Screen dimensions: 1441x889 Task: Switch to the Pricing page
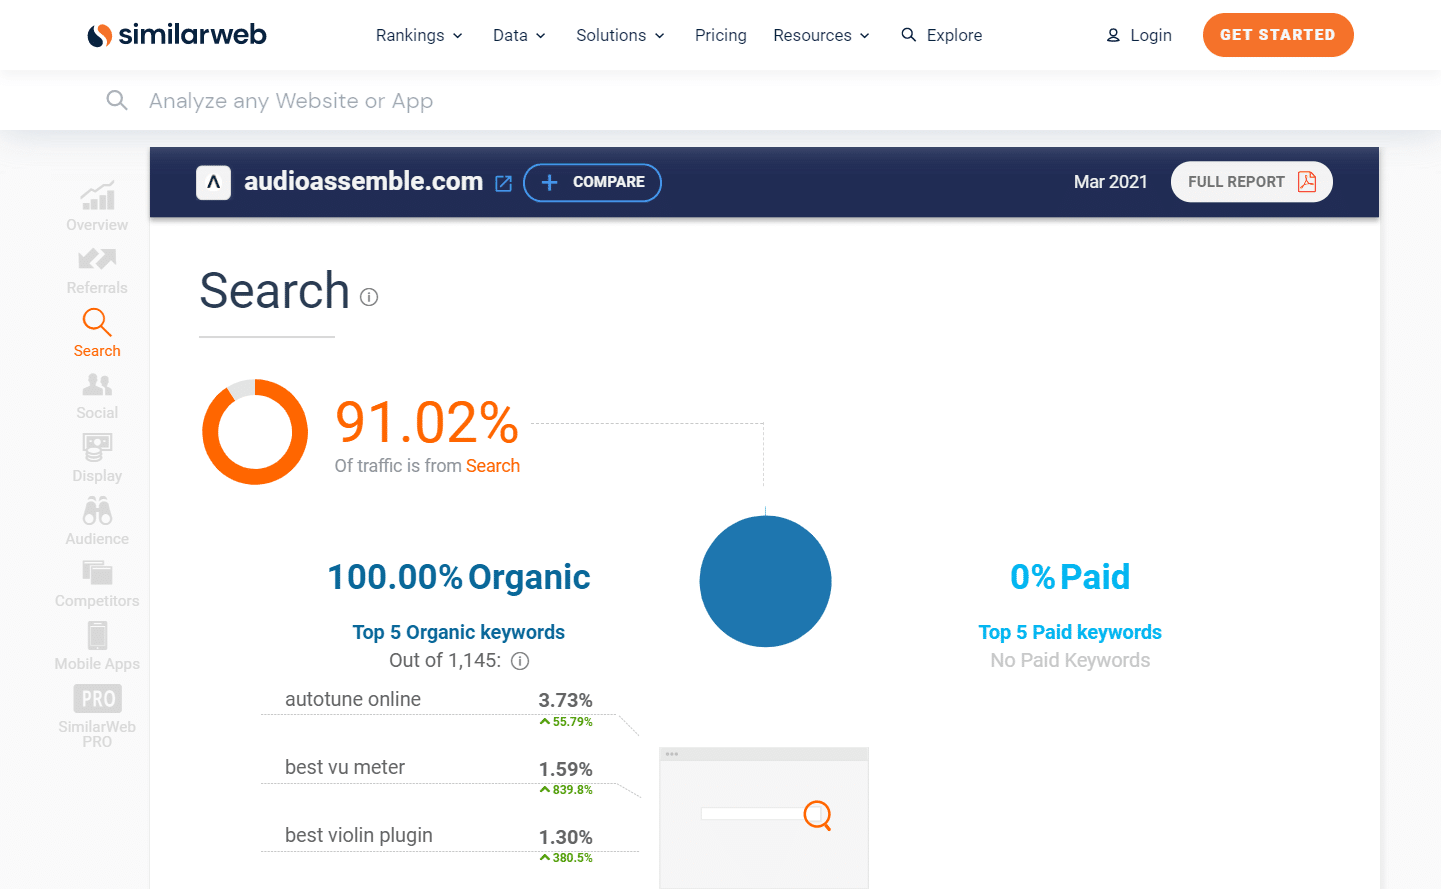point(720,35)
